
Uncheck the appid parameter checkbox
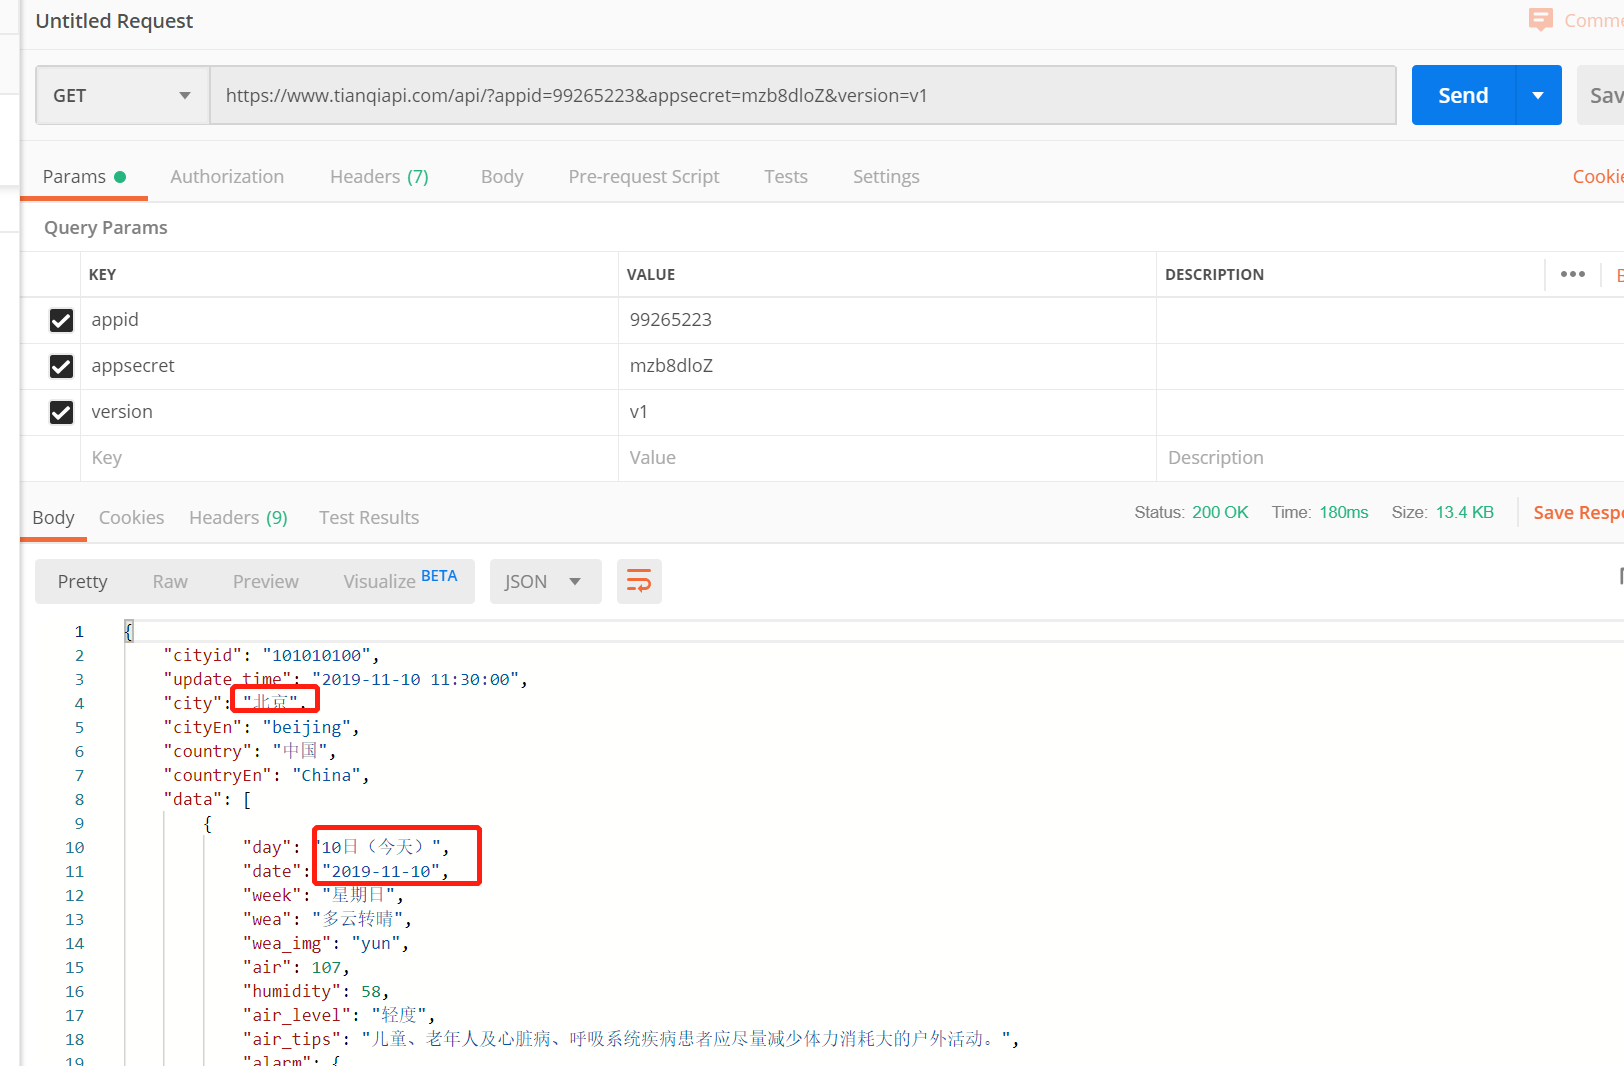[x=61, y=320]
